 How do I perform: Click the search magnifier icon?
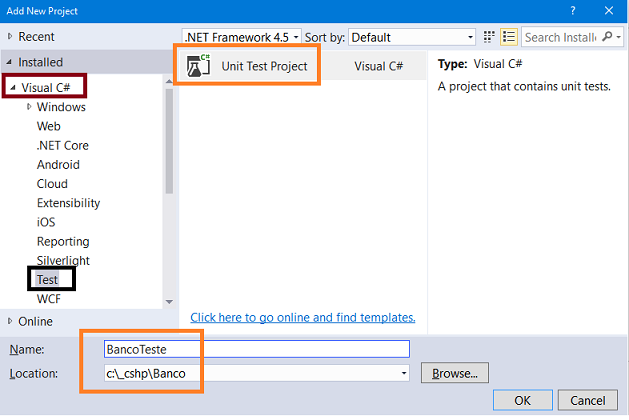click(x=607, y=37)
